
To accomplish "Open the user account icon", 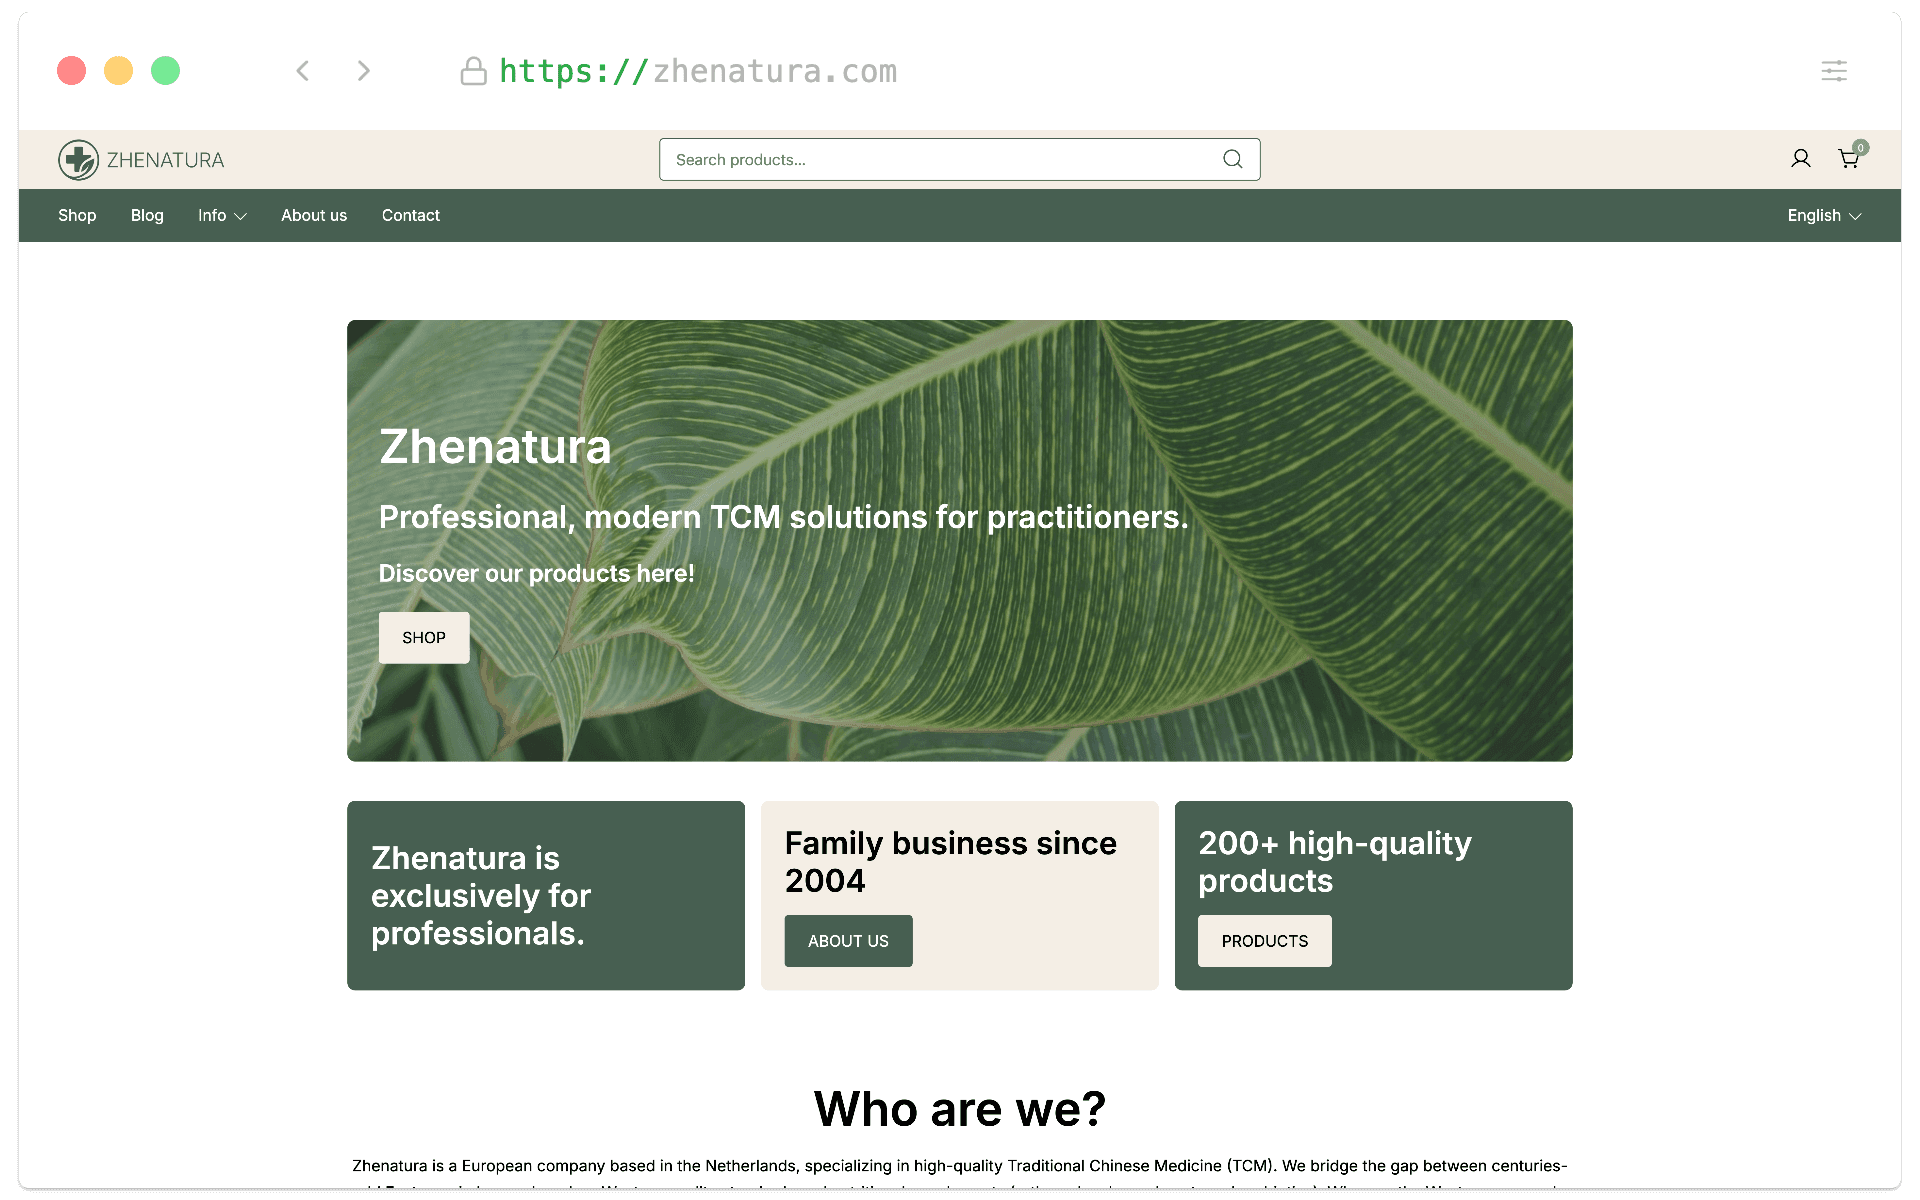I will [1800, 159].
